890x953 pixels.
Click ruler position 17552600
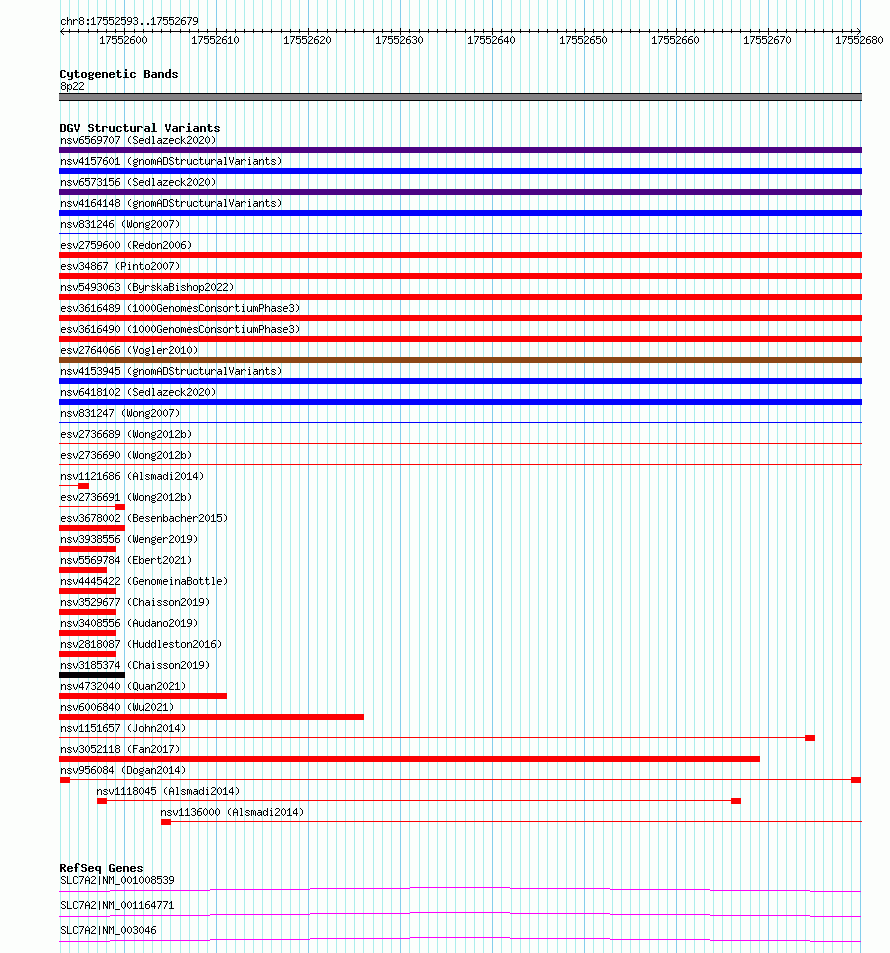123,40
